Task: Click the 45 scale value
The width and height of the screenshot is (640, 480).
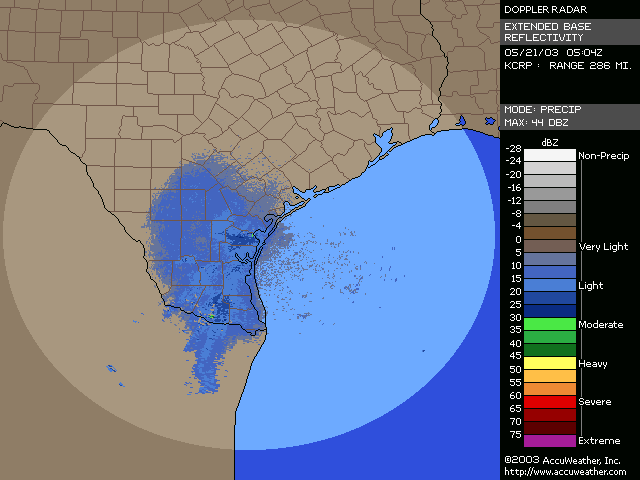Action: point(516,356)
